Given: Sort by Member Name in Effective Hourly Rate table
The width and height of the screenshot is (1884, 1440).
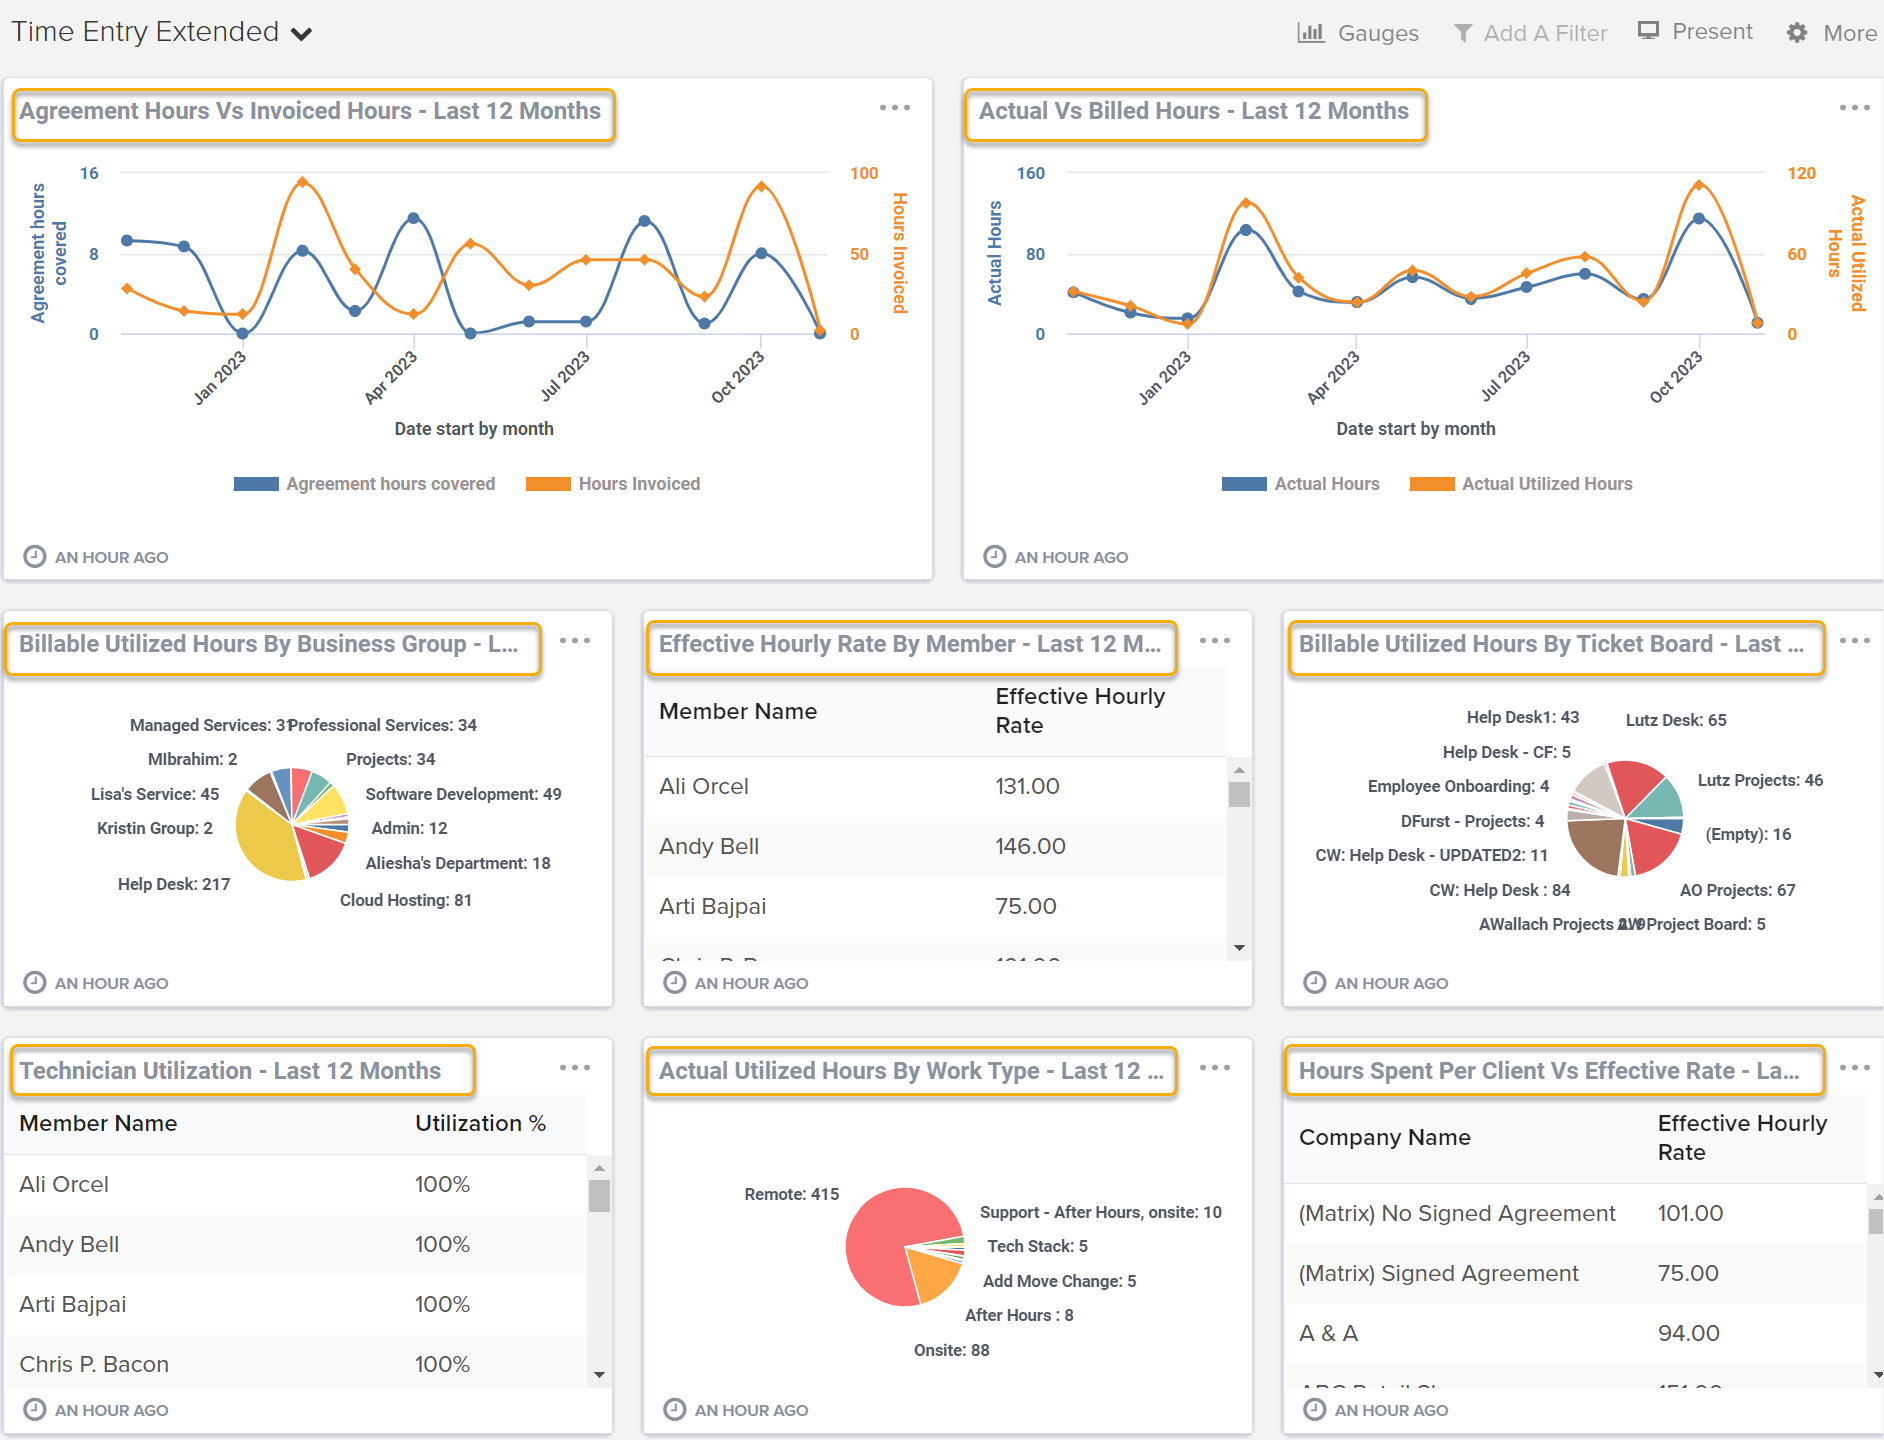Looking at the screenshot, I should tap(738, 711).
